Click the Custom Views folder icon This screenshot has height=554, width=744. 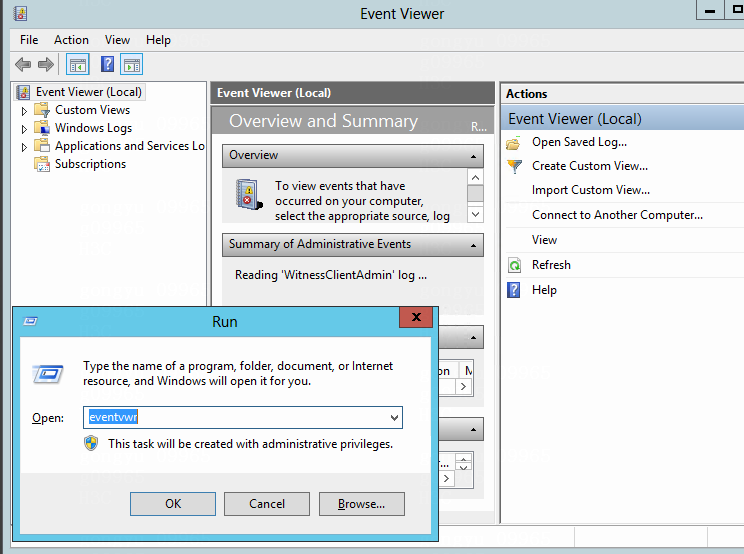(42, 110)
